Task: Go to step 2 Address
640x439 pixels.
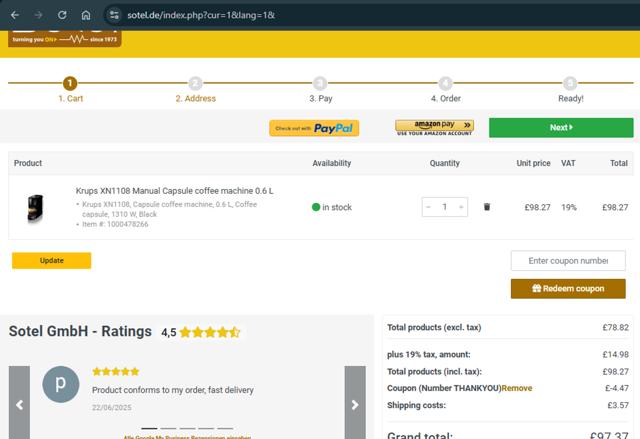Action: click(x=196, y=98)
